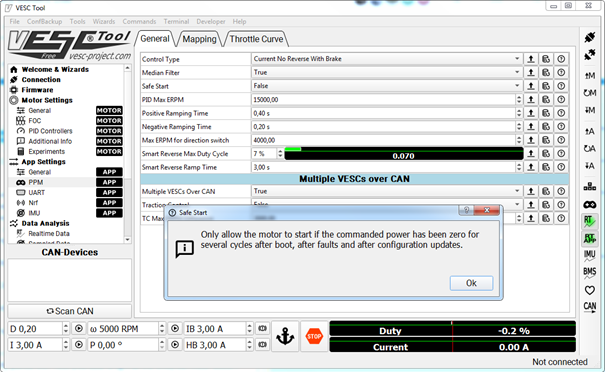The height and width of the screenshot is (372, 605).
Task: Click the red STOP button
Action: (314, 336)
